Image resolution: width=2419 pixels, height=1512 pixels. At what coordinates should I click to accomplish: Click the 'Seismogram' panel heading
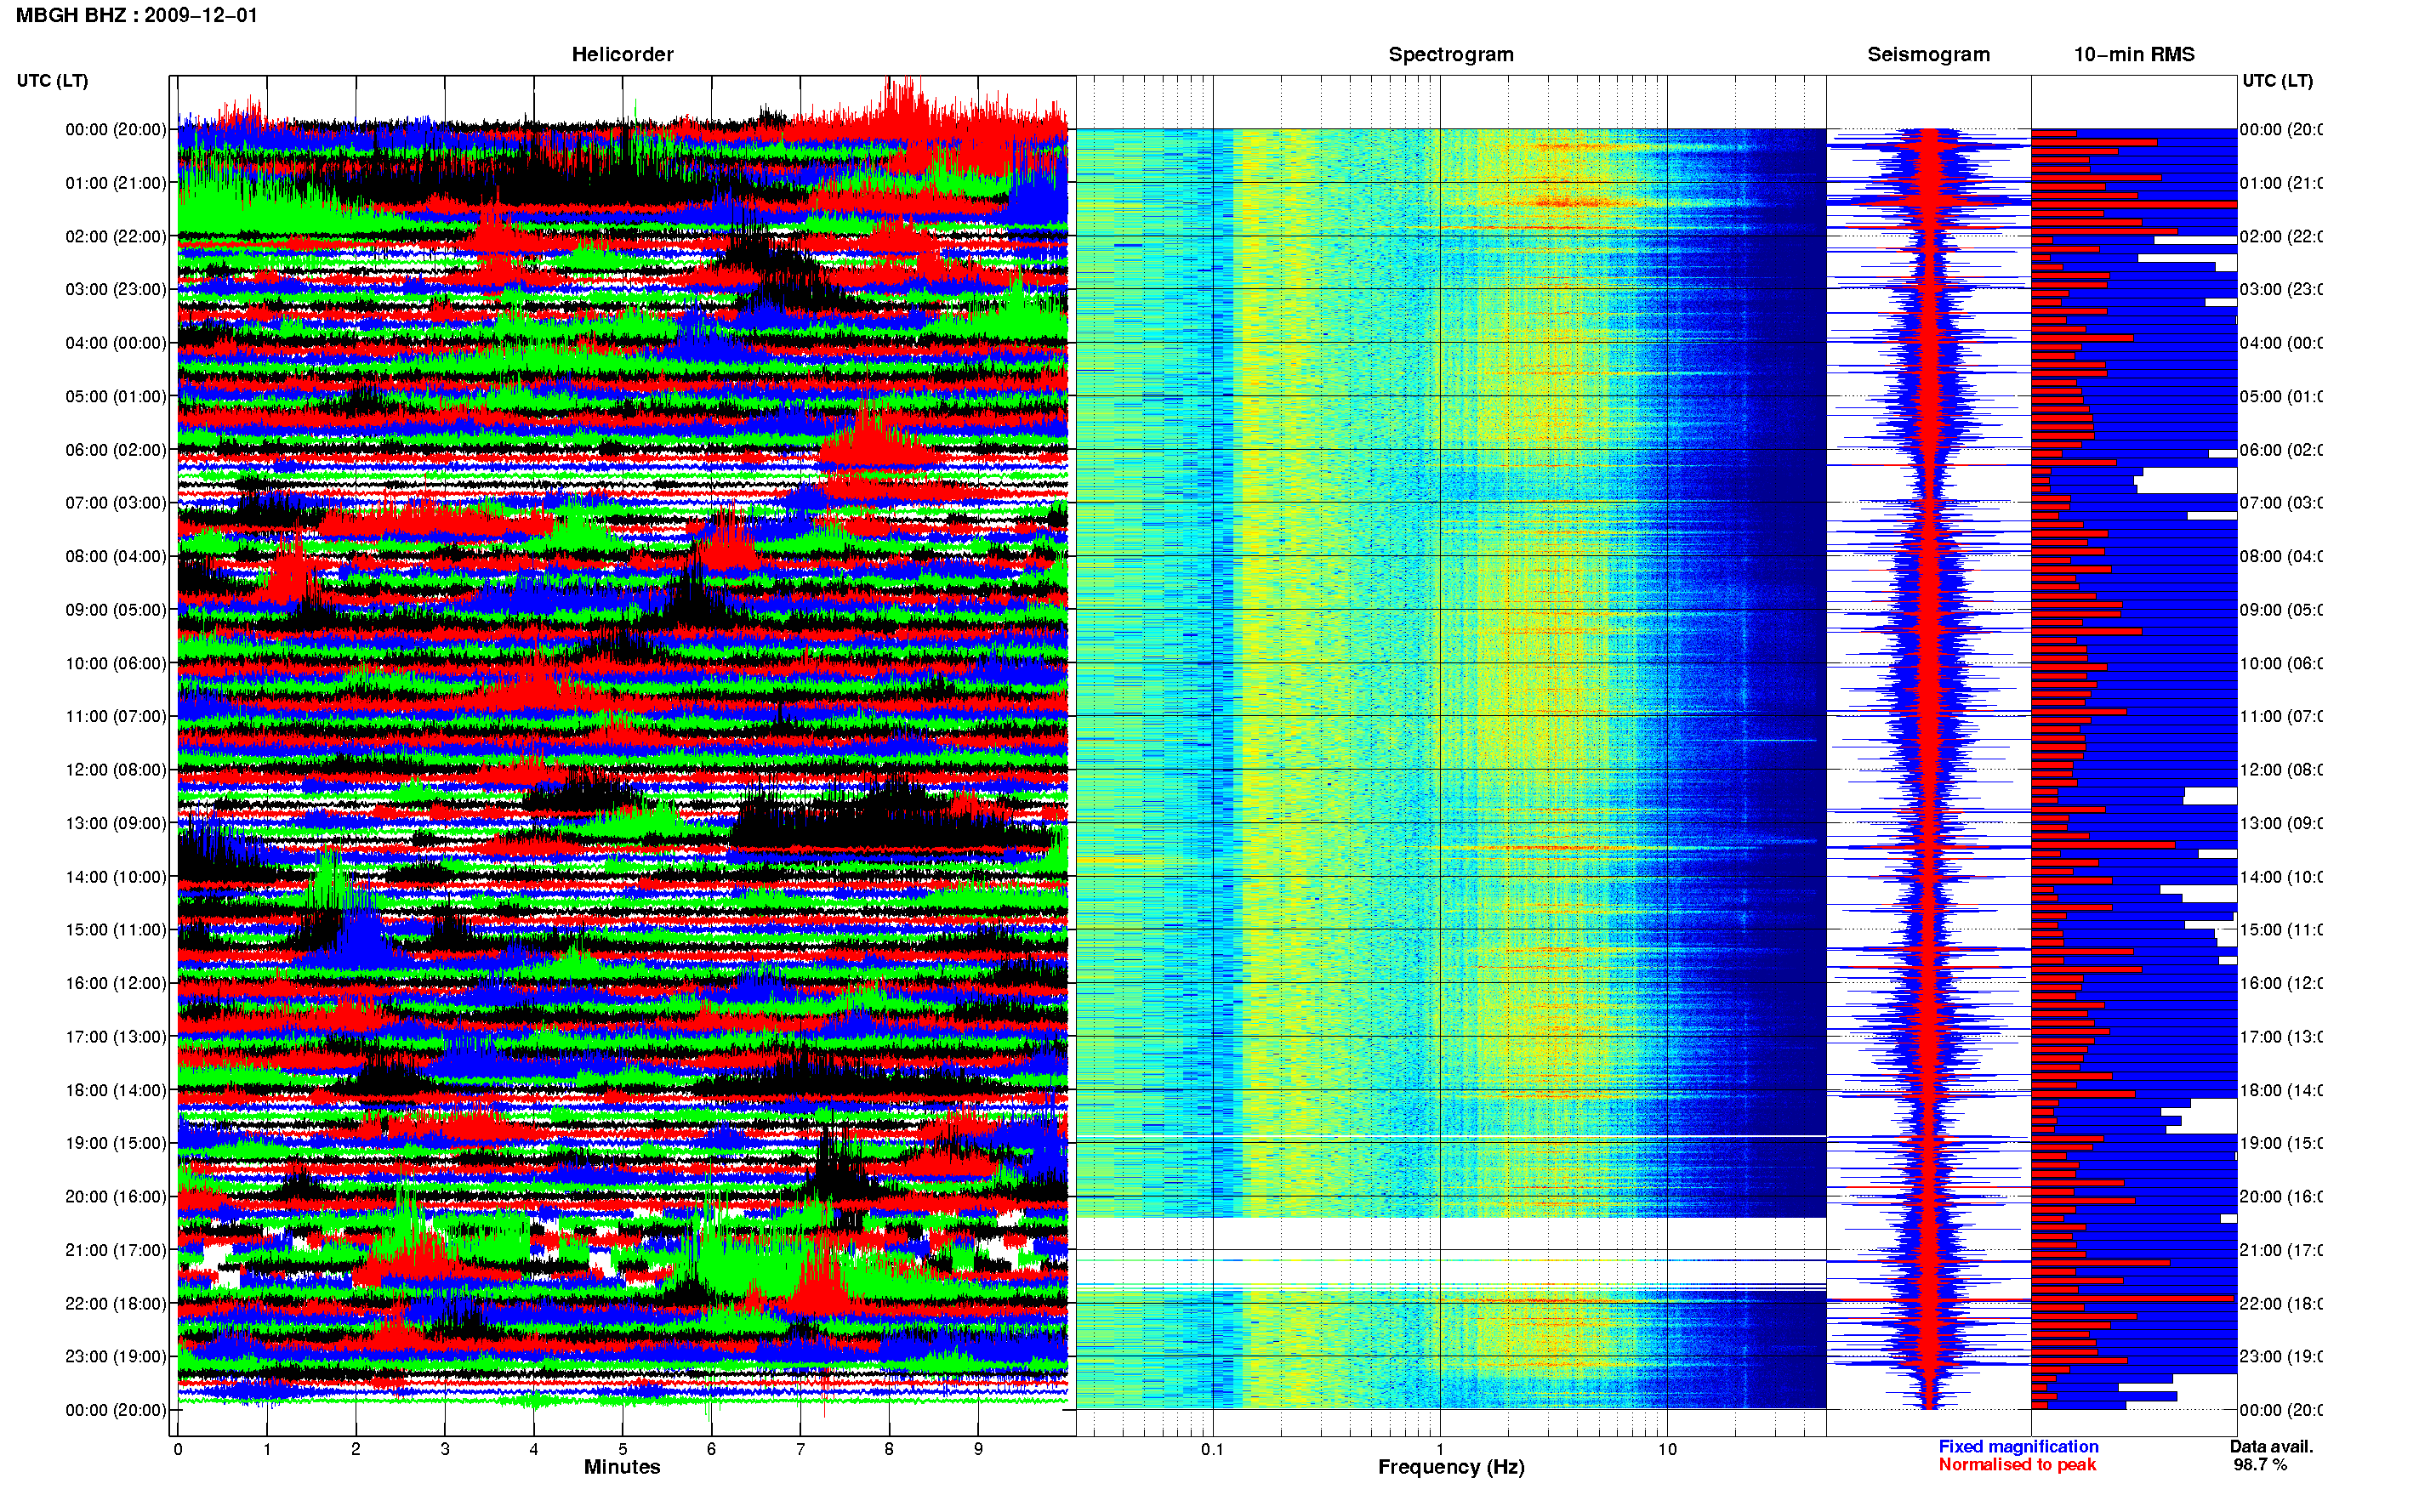(x=1928, y=54)
